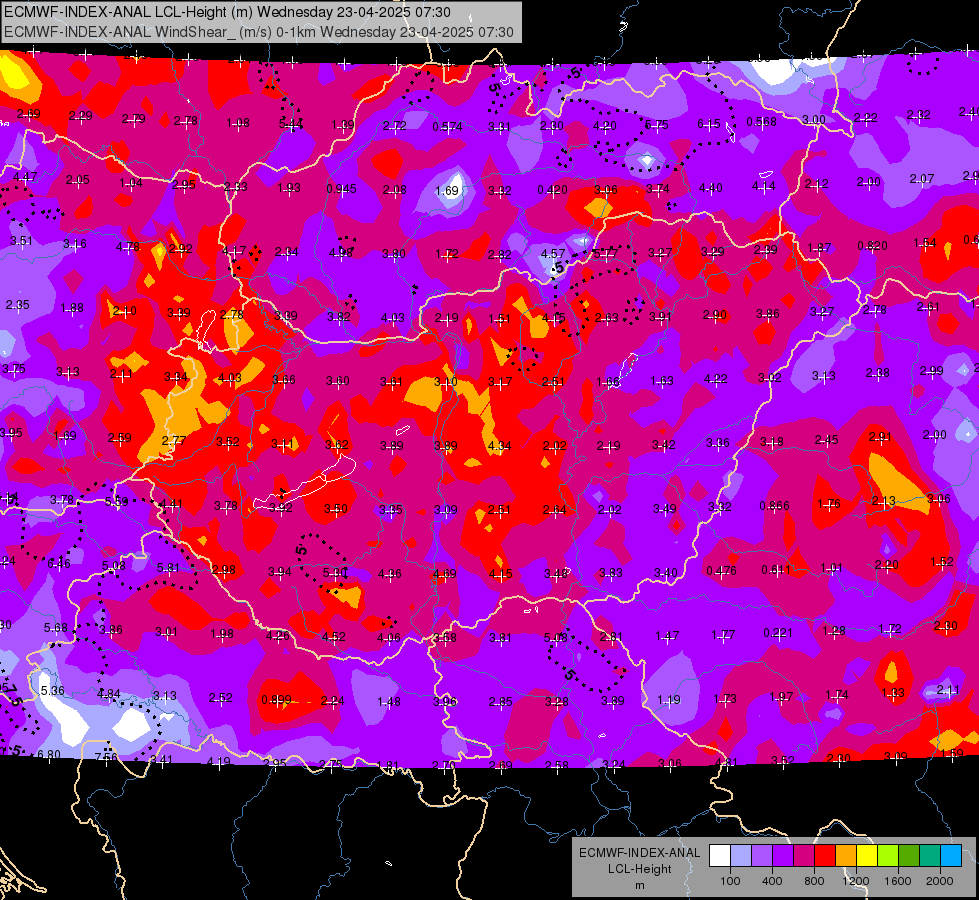Click the wind shear value 4.34
979x900 pixels.
pos(499,445)
